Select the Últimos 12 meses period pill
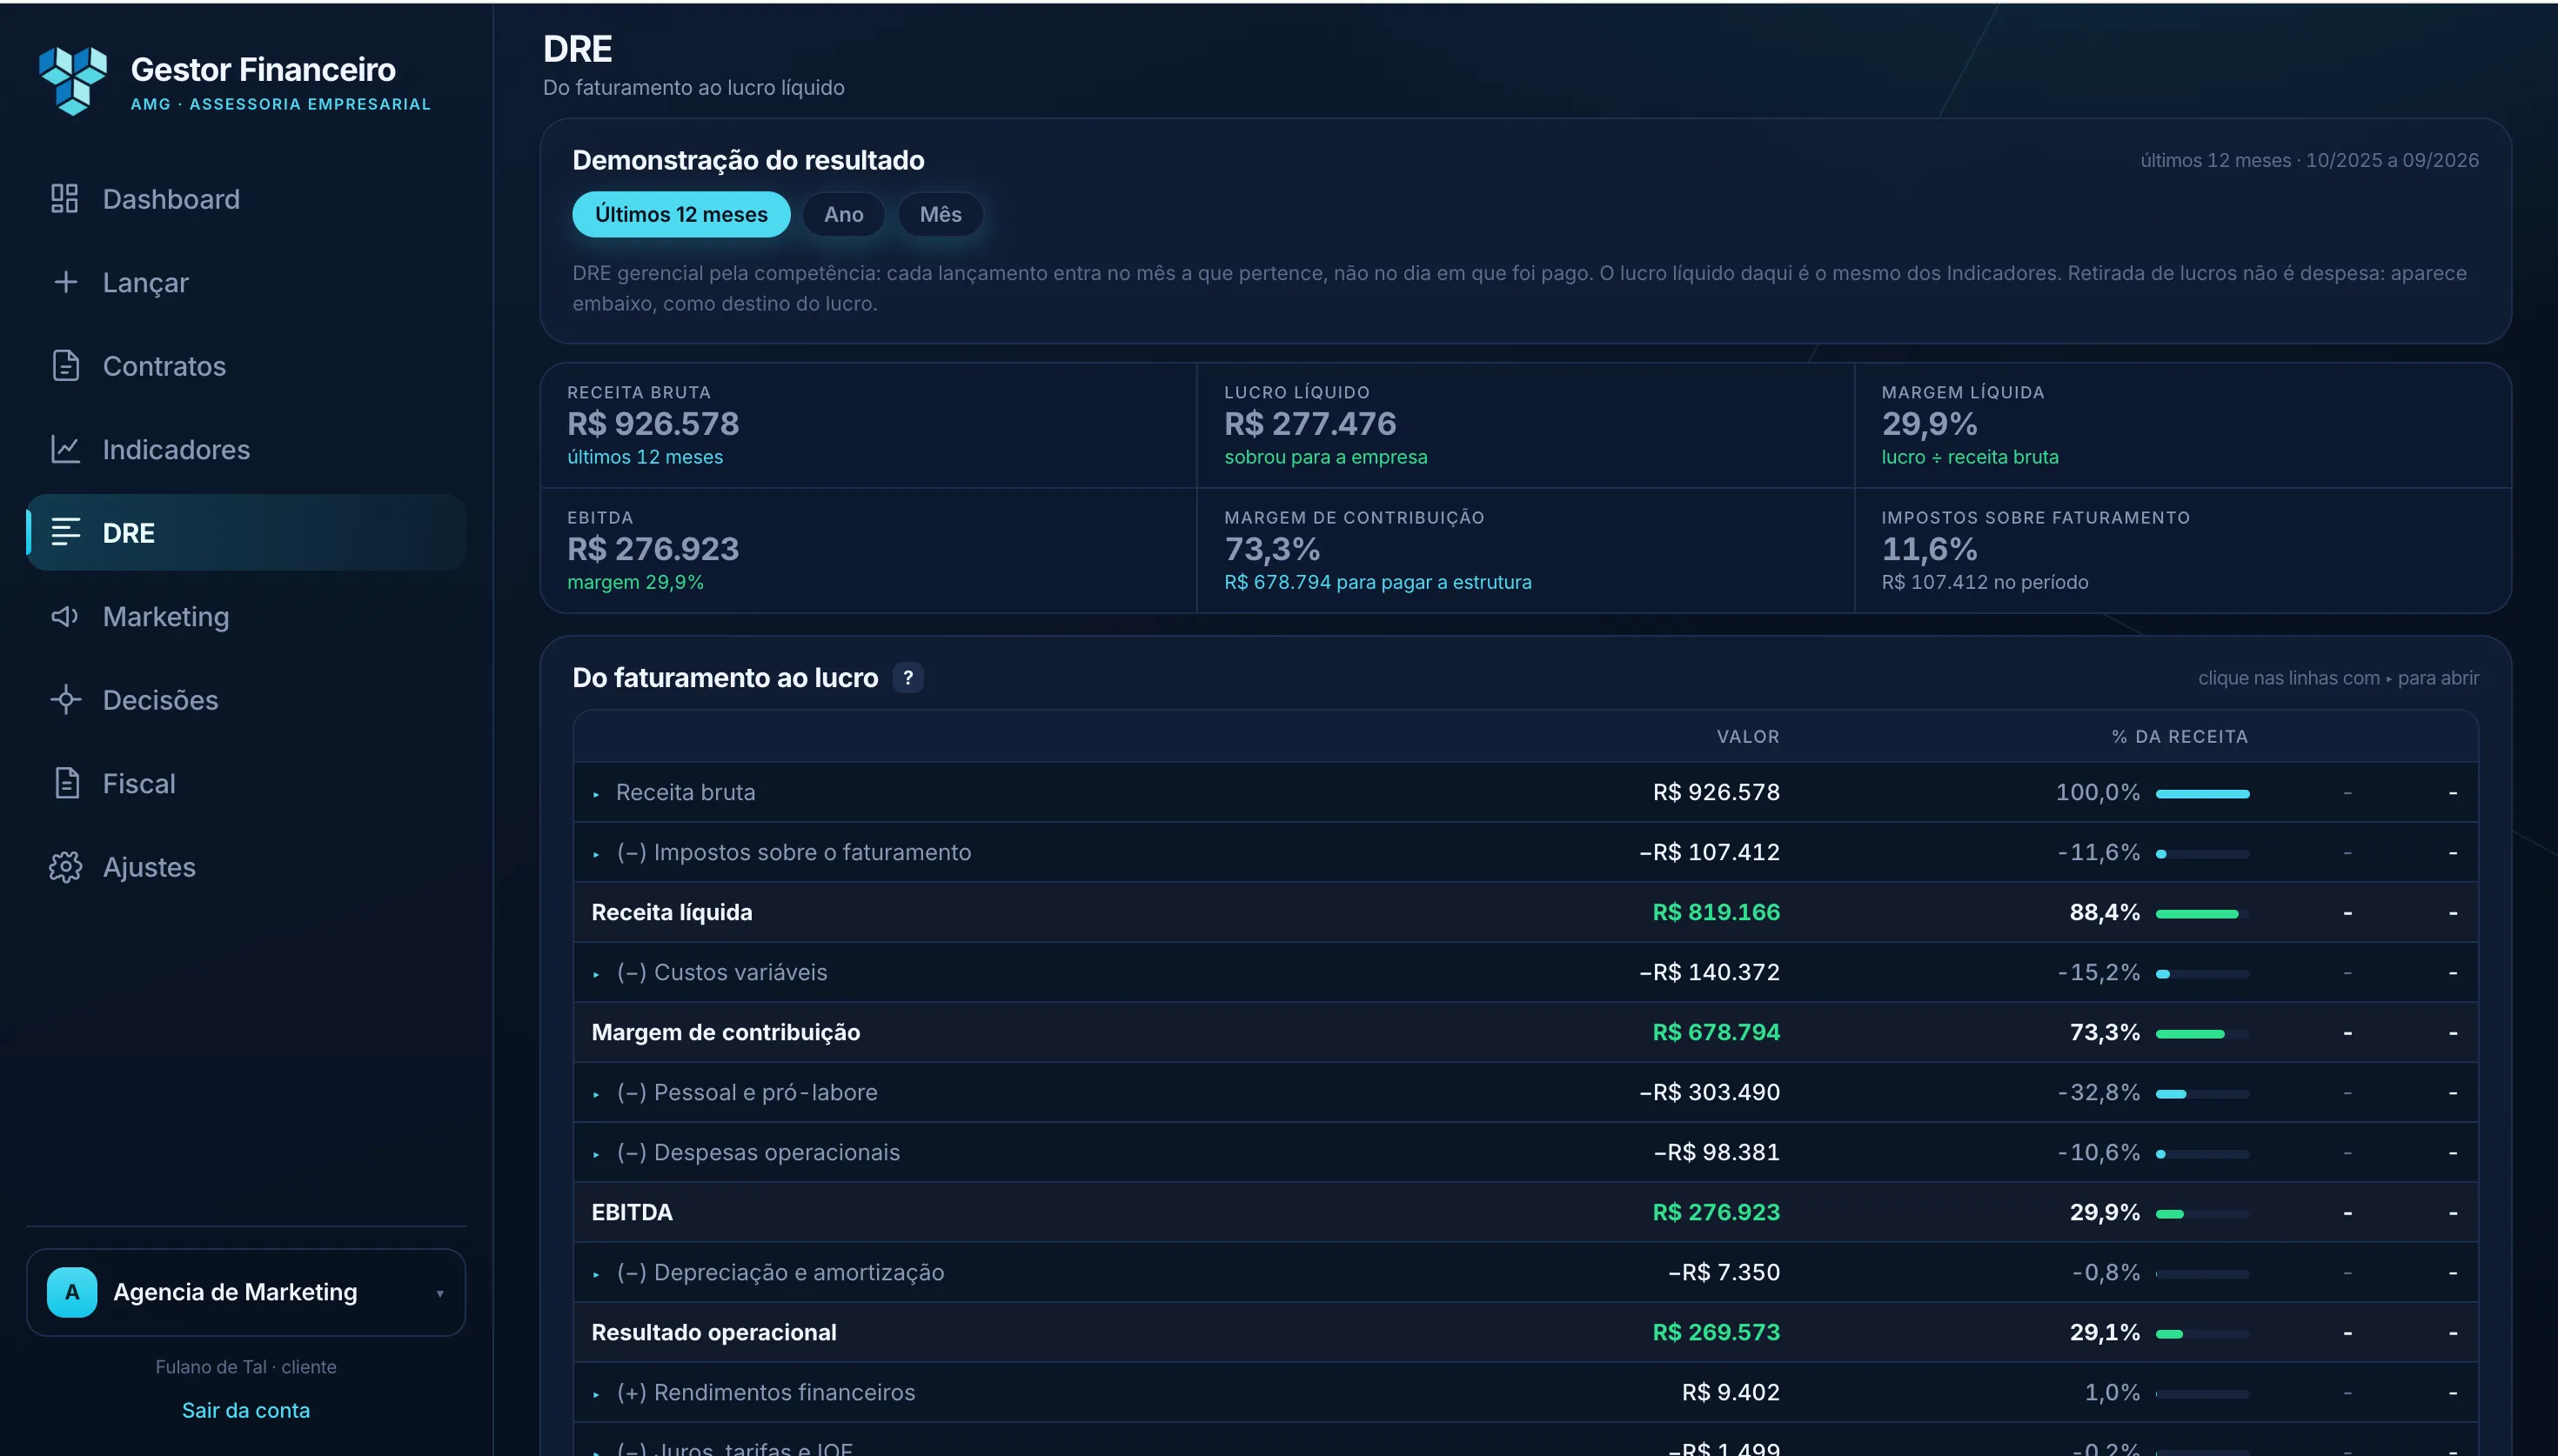The width and height of the screenshot is (2558, 1456). pyautogui.click(x=681, y=214)
